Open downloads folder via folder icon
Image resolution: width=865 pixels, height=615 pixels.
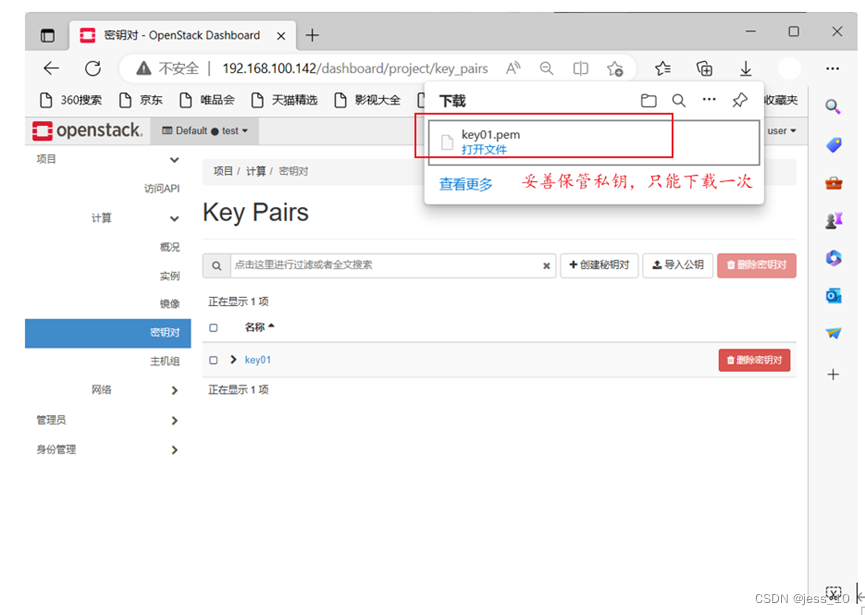pos(648,100)
